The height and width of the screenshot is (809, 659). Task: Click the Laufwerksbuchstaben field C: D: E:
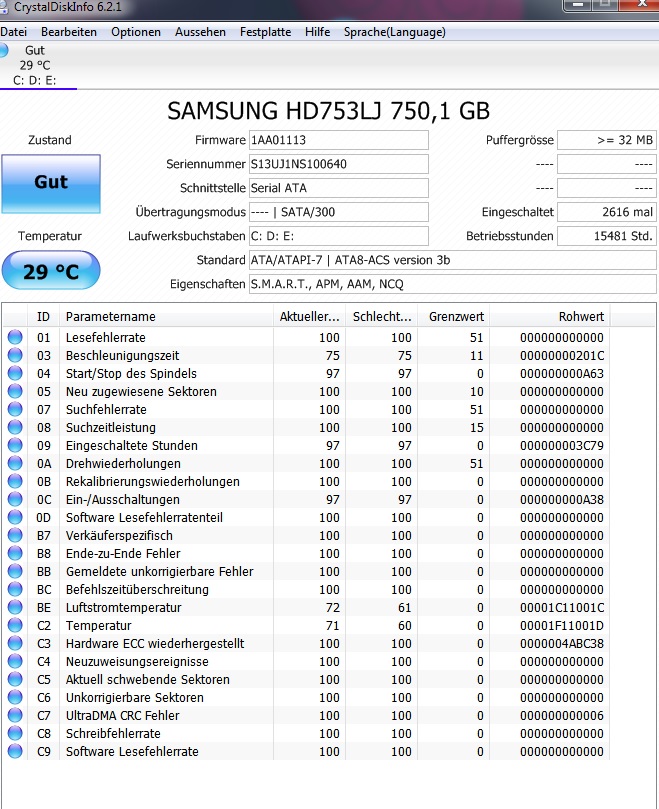coord(339,236)
